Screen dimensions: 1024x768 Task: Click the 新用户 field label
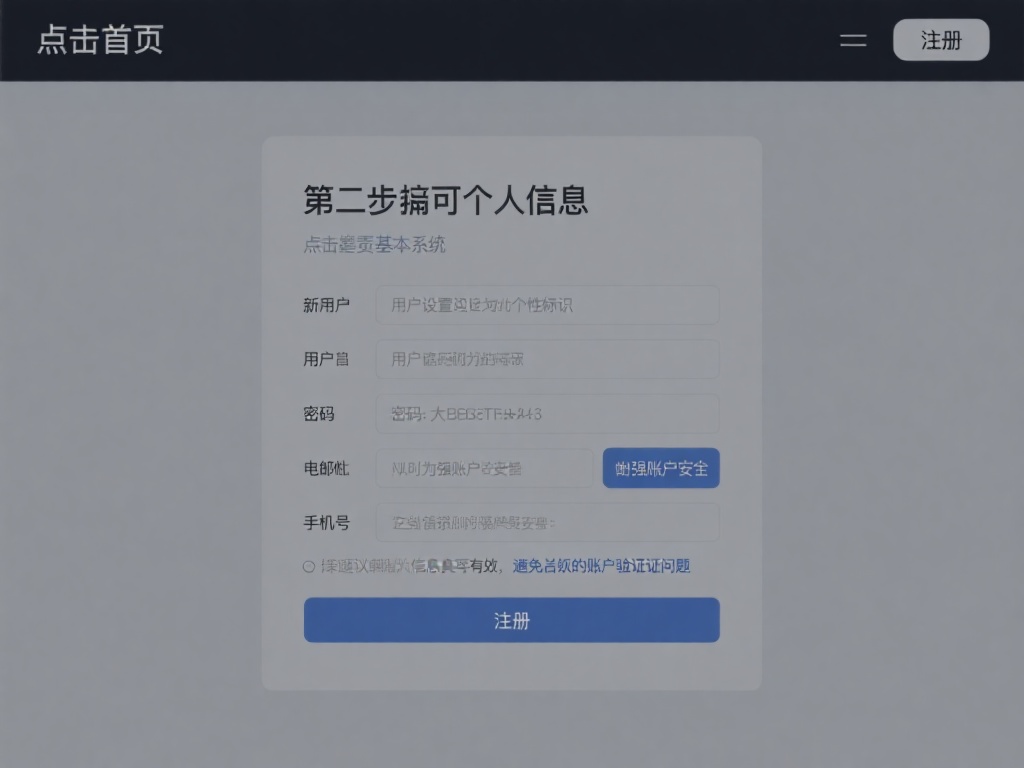click(x=326, y=305)
